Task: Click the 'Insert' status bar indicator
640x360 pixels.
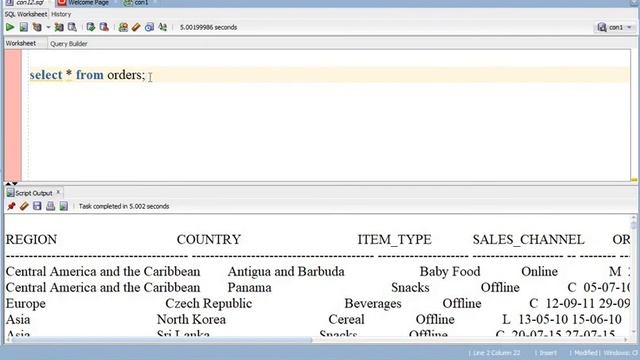Action: pyautogui.click(x=548, y=353)
